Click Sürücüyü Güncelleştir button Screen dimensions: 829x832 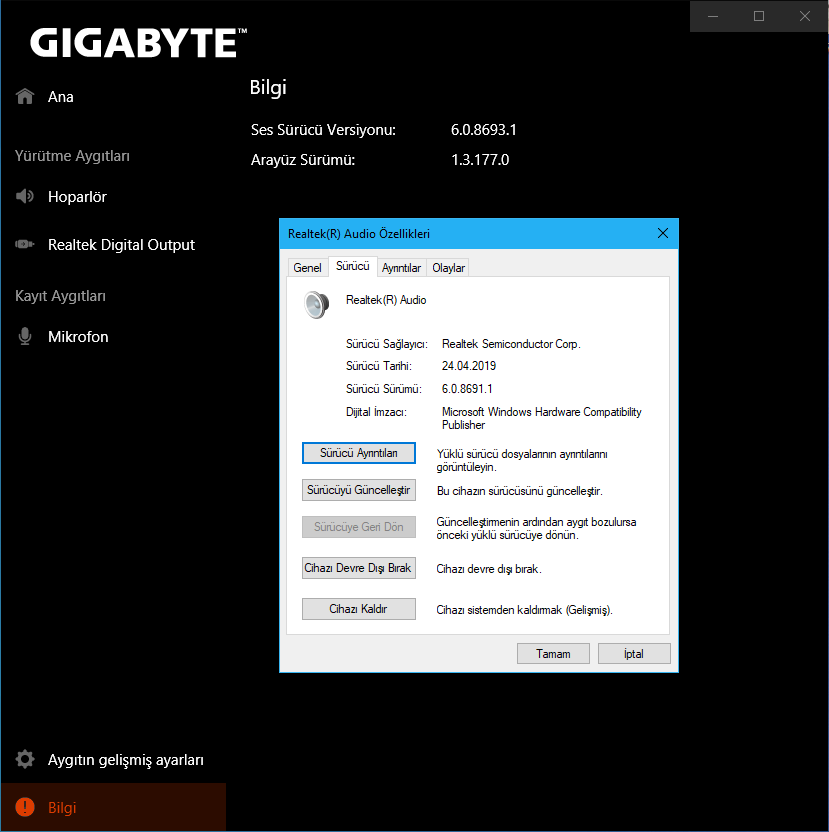point(359,490)
